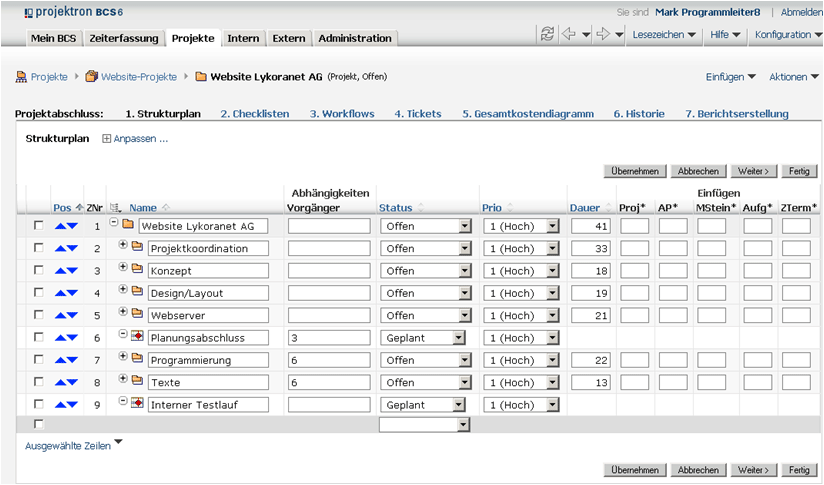Open the Ausgewählte Zeilen dropdown
The width and height of the screenshot is (824, 485).
click(x=74, y=446)
